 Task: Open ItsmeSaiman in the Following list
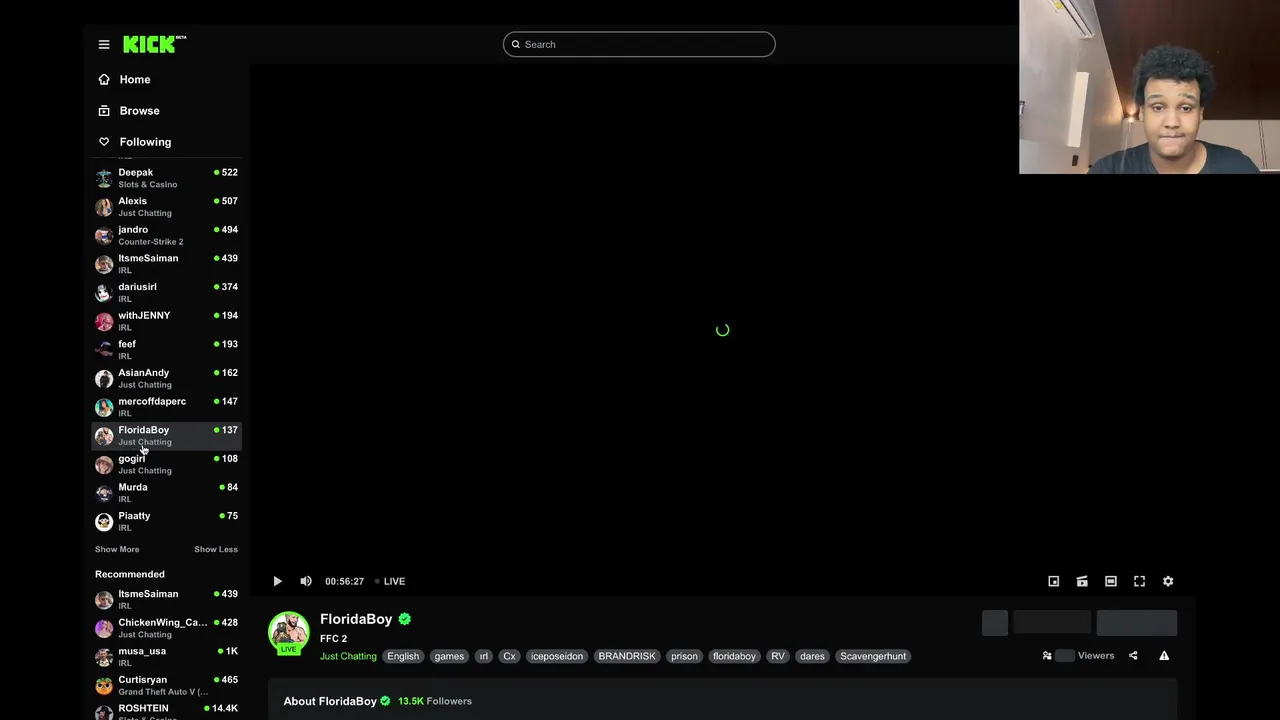pos(166,264)
